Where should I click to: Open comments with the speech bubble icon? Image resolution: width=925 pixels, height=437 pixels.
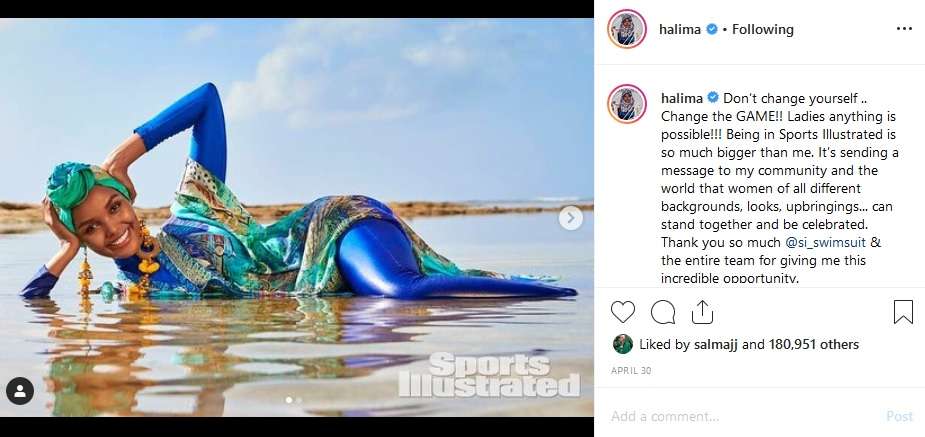[662, 312]
